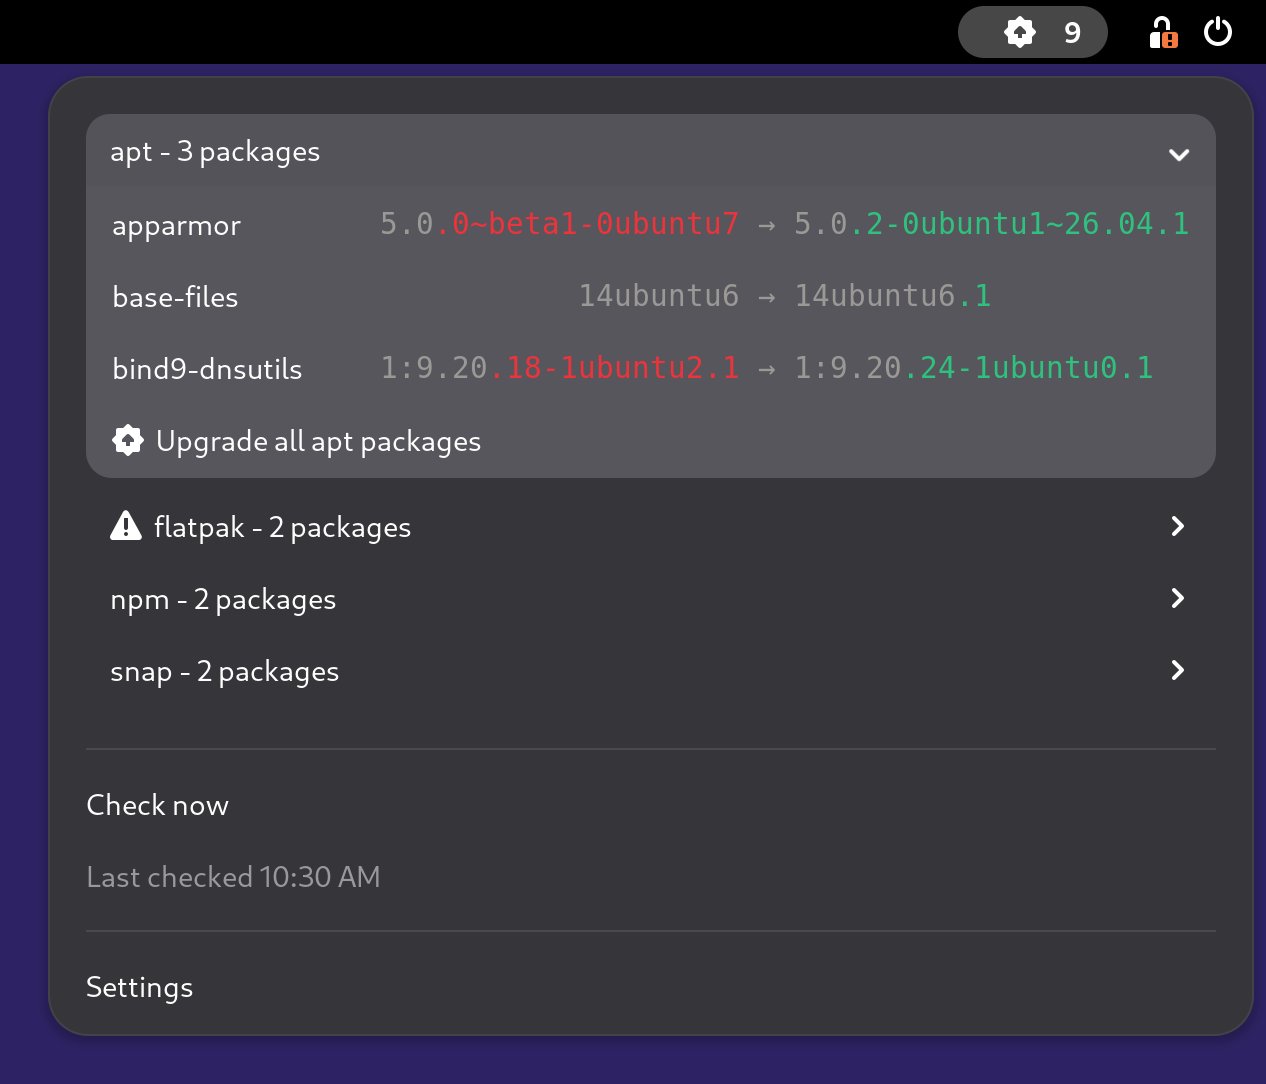Click the update count 9 in top bar
The height and width of the screenshot is (1084, 1266).
tap(1072, 33)
